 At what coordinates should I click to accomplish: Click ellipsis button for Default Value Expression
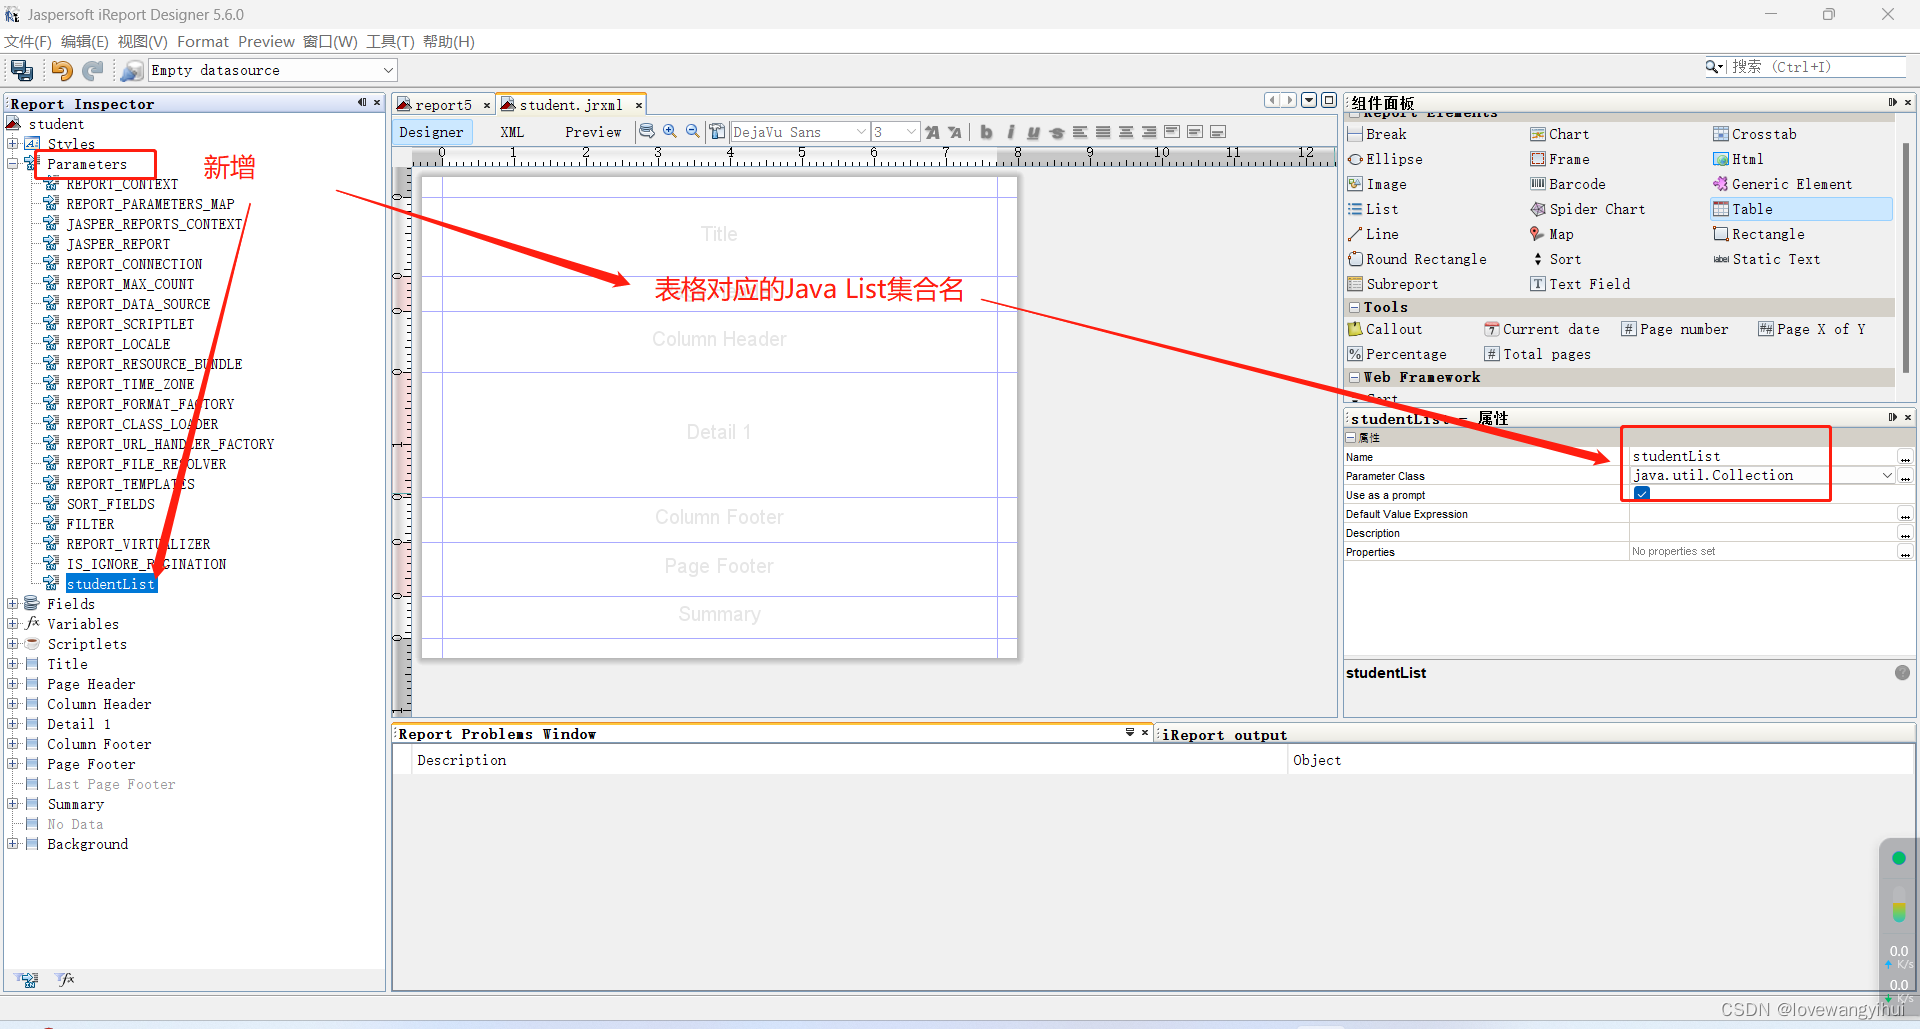pyautogui.click(x=1906, y=514)
